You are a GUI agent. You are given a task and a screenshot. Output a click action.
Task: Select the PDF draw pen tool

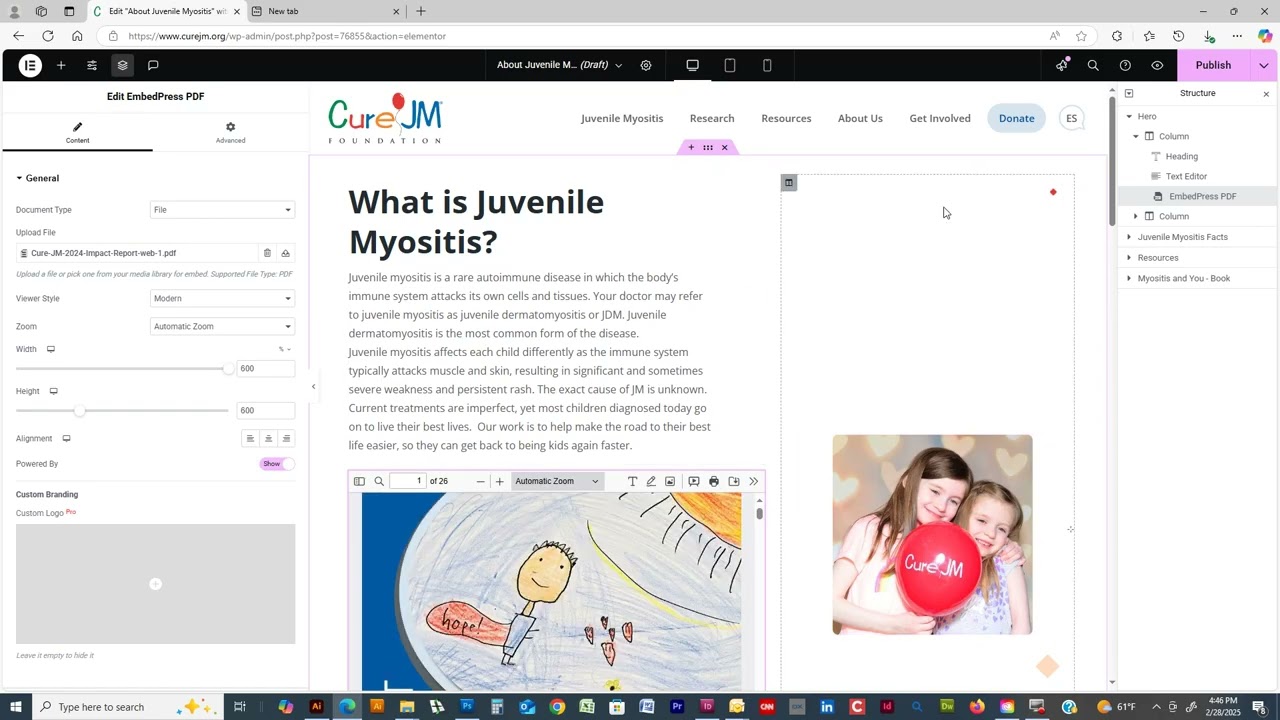tap(651, 481)
